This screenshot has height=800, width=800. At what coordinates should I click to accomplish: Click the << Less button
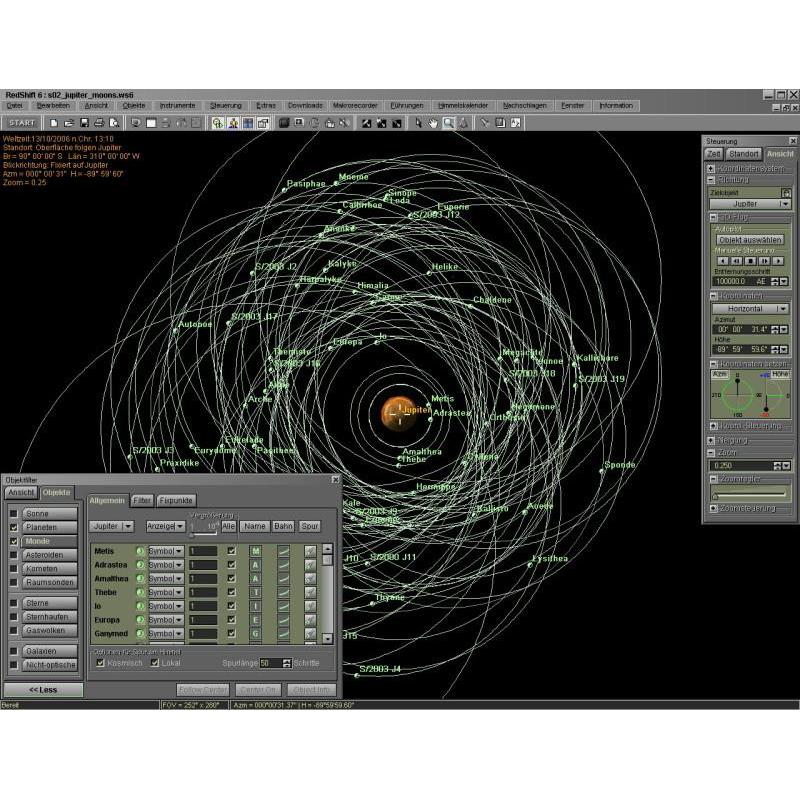[42, 690]
